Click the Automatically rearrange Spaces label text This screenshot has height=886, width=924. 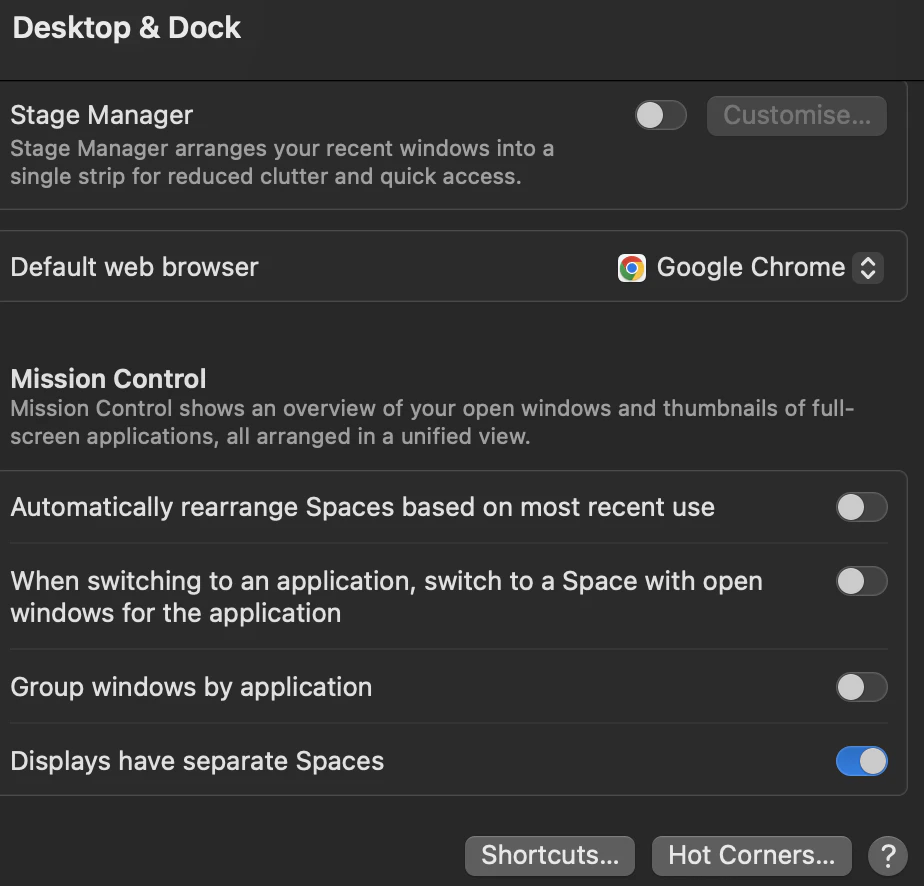click(x=362, y=507)
